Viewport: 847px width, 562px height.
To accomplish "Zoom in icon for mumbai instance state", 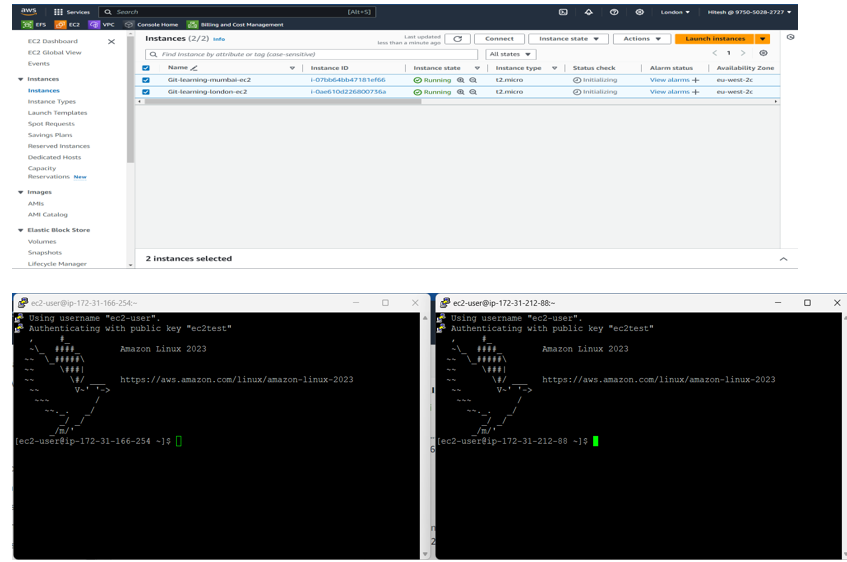I will tap(461, 80).
